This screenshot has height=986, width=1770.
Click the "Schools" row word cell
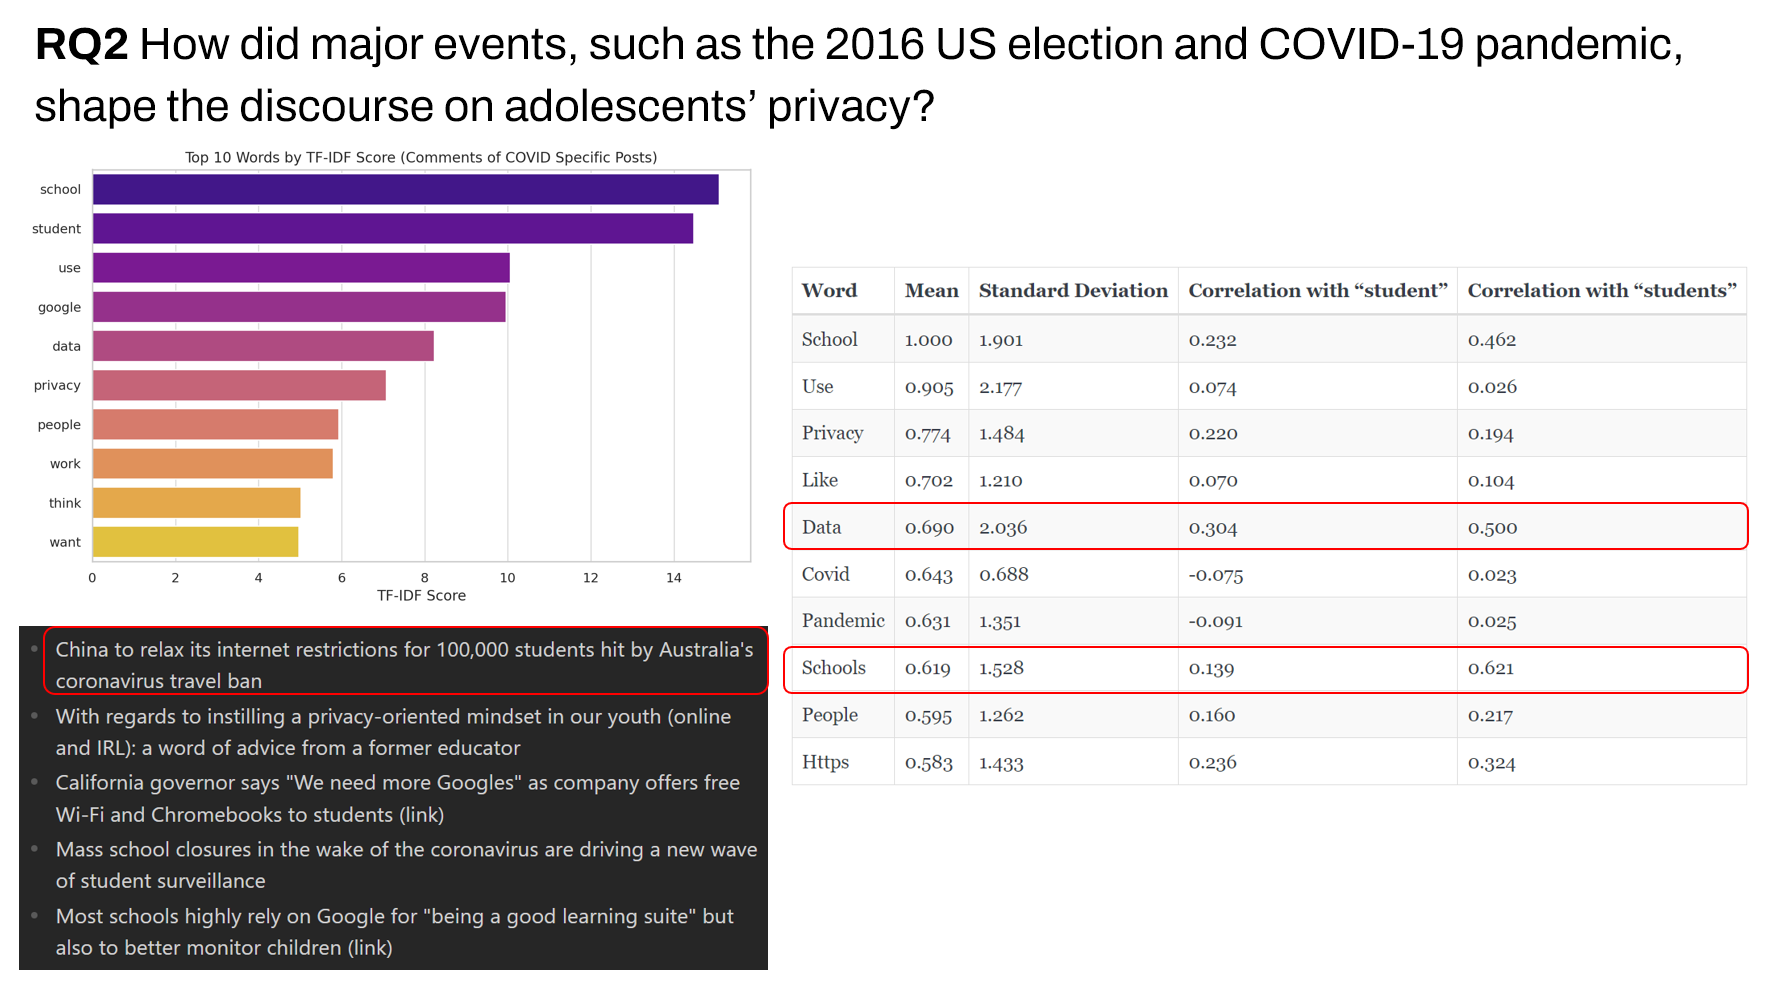[x=833, y=668]
